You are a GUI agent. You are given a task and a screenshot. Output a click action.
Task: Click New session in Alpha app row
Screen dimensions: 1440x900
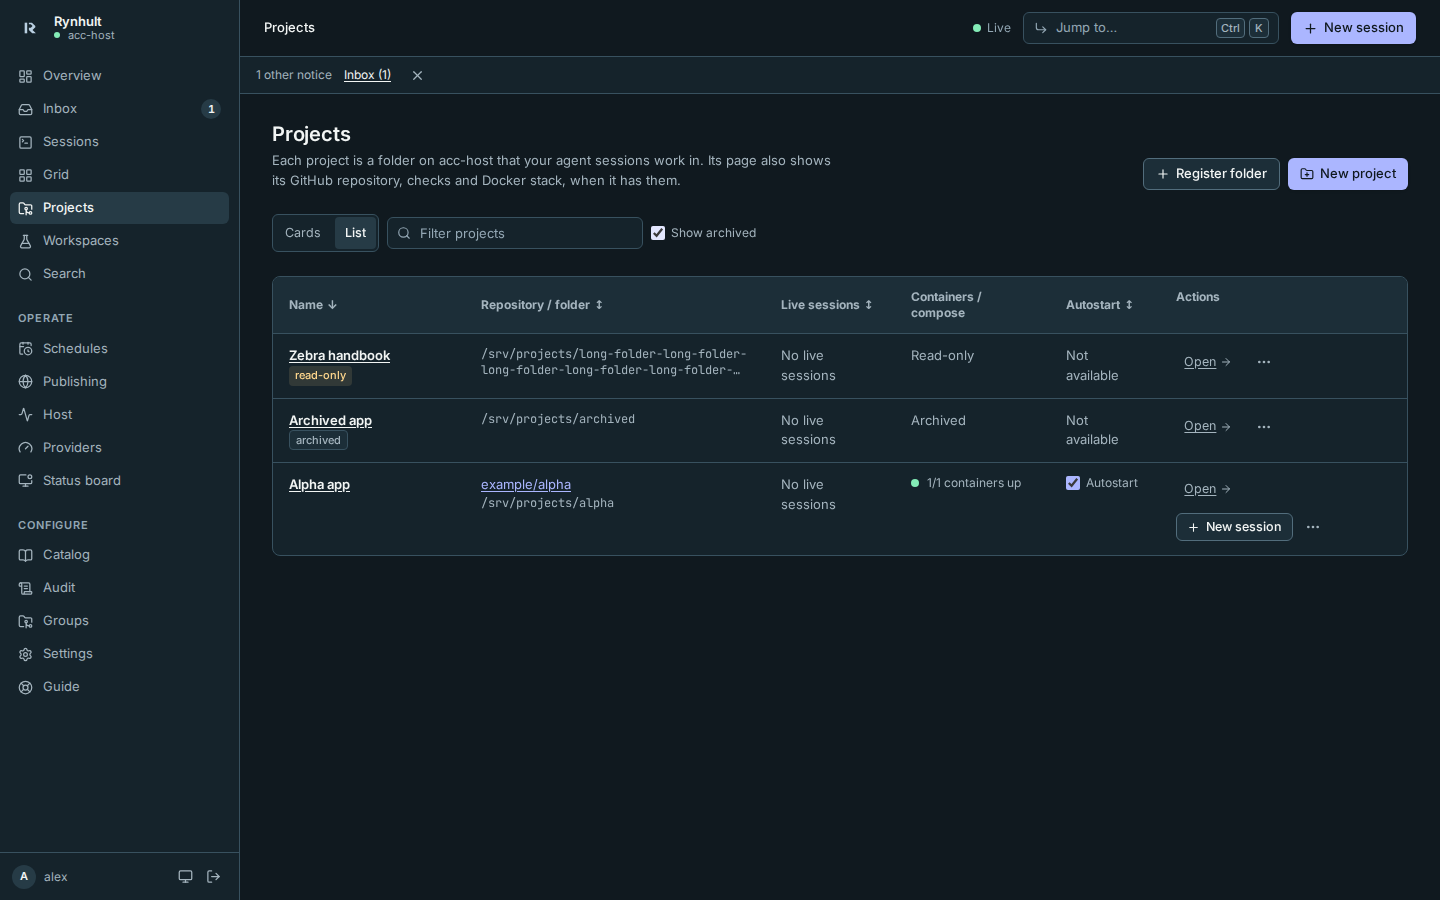1234,527
